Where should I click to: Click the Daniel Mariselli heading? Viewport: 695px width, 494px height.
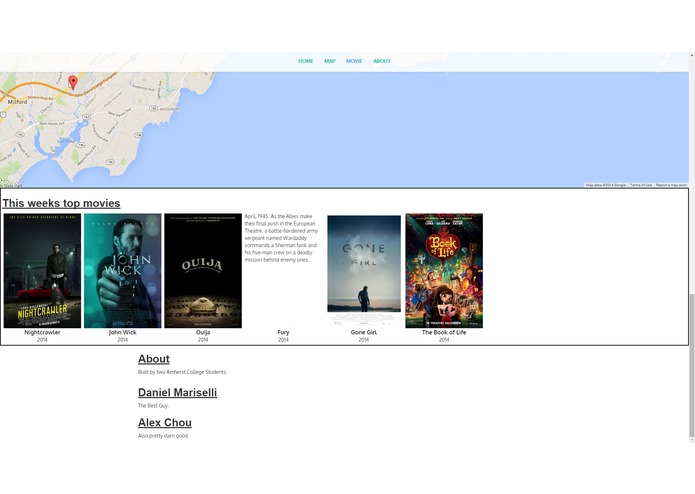pyautogui.click(x=177, y=393)
